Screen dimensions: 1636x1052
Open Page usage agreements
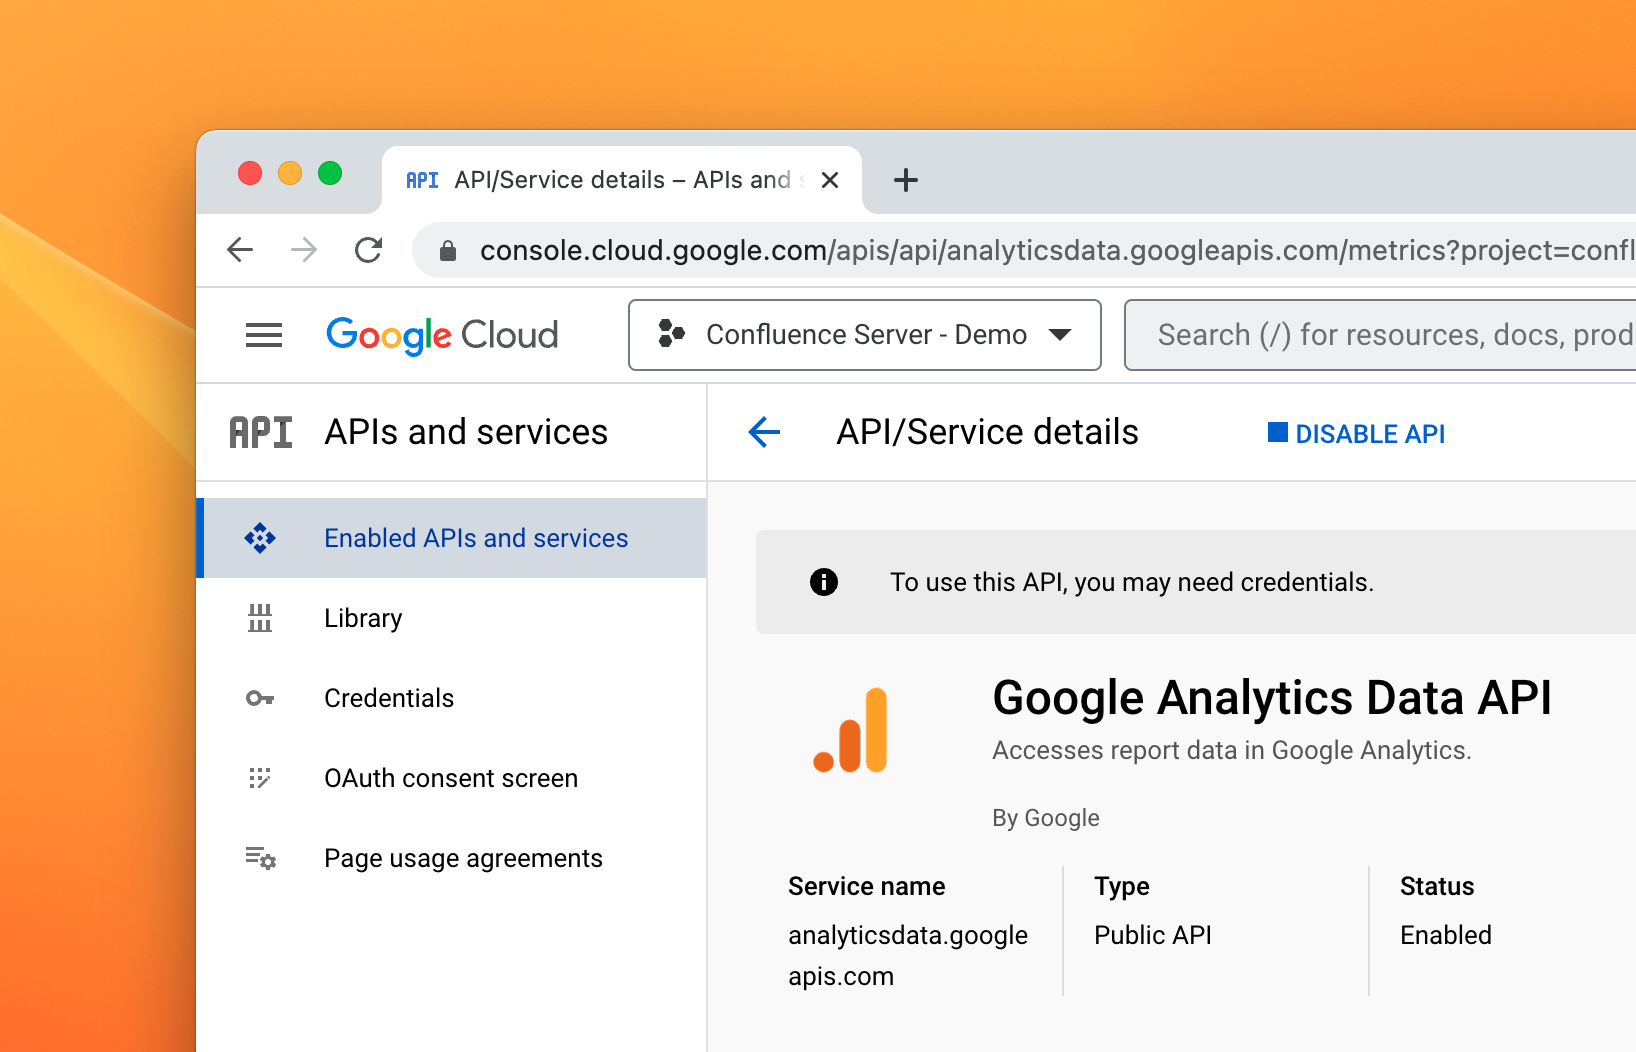pos(463,858)
